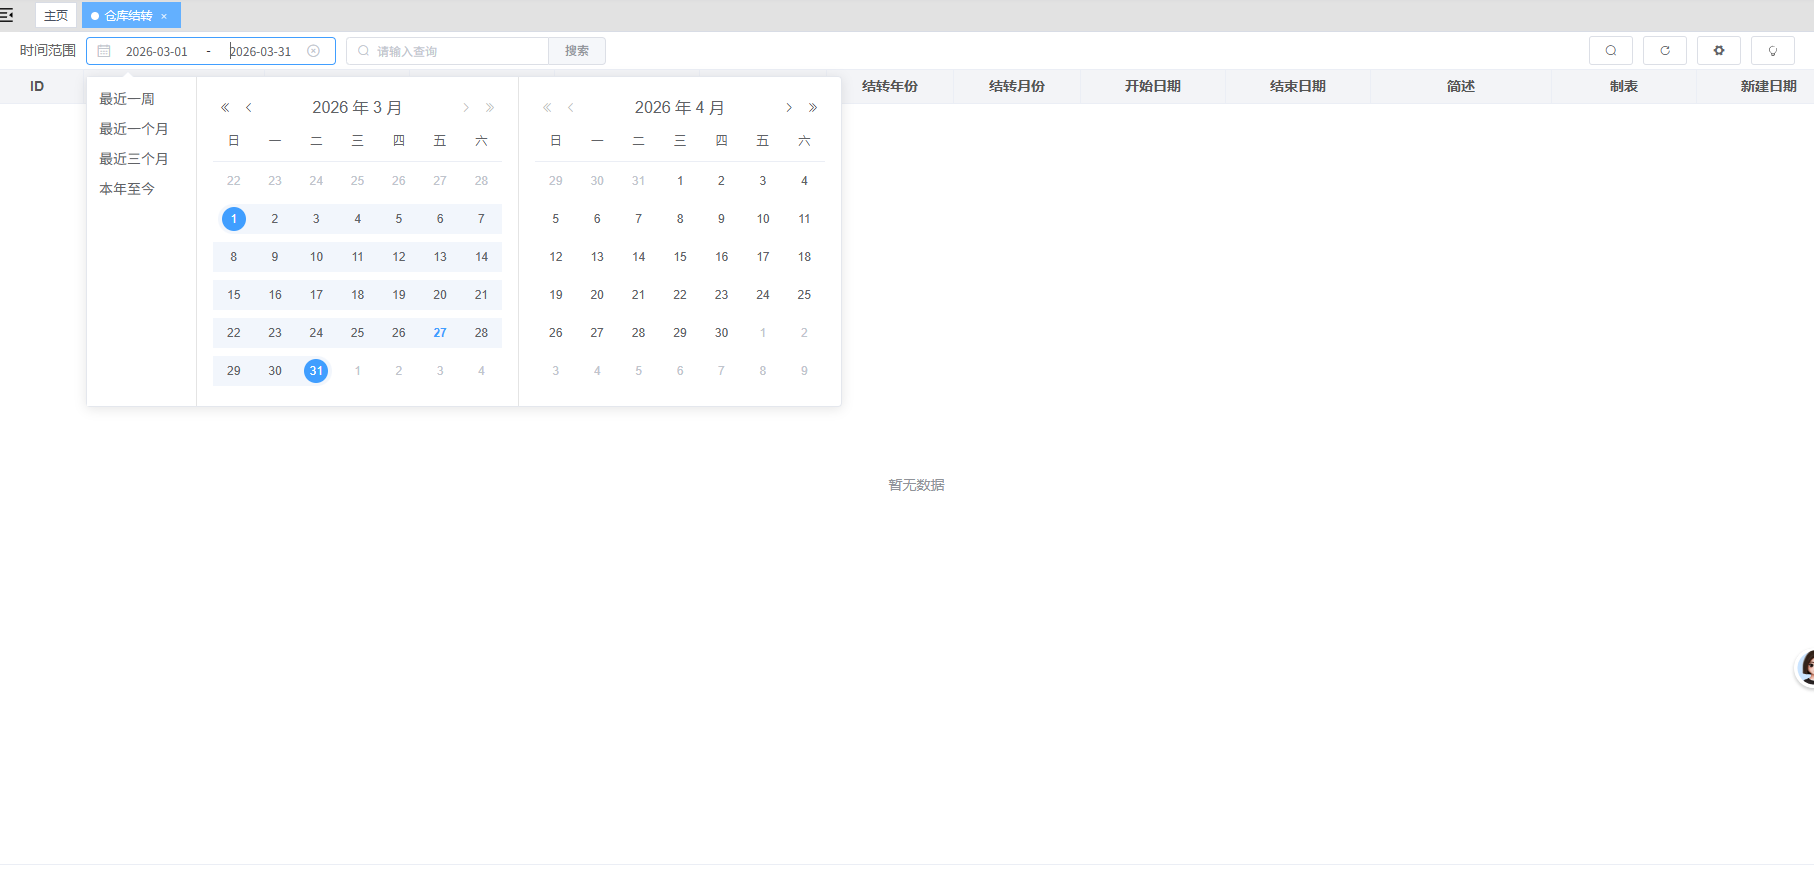Switch to the 主页 tab
This screenshot has width=1814, height=893.
tap(56, 16)
